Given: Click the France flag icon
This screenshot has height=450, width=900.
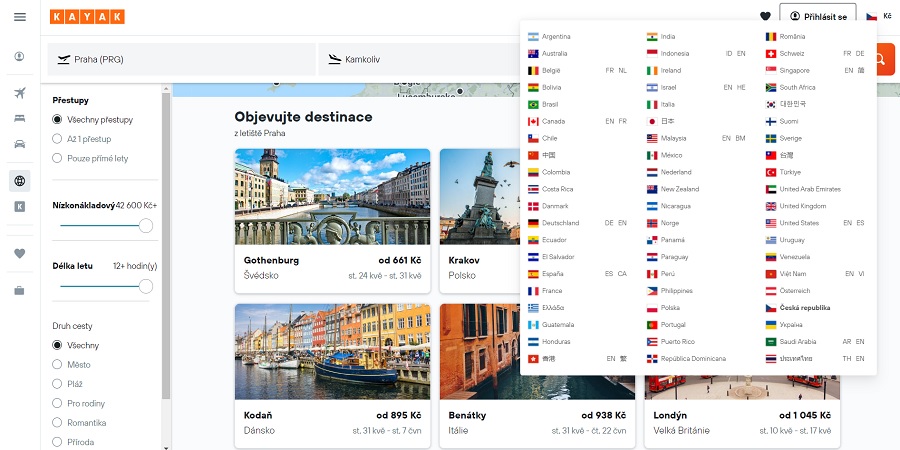Looking at the screenshot, I should click(533, 291).
